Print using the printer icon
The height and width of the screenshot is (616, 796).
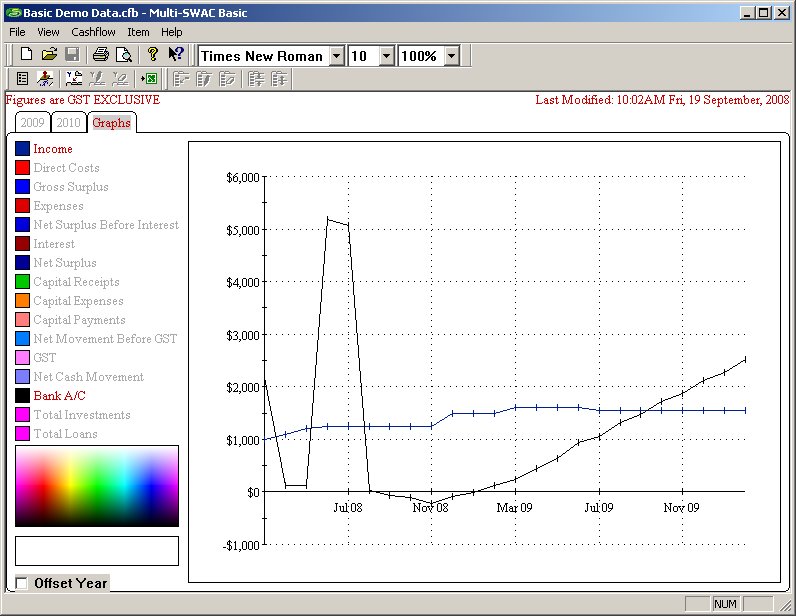point(101,54)
